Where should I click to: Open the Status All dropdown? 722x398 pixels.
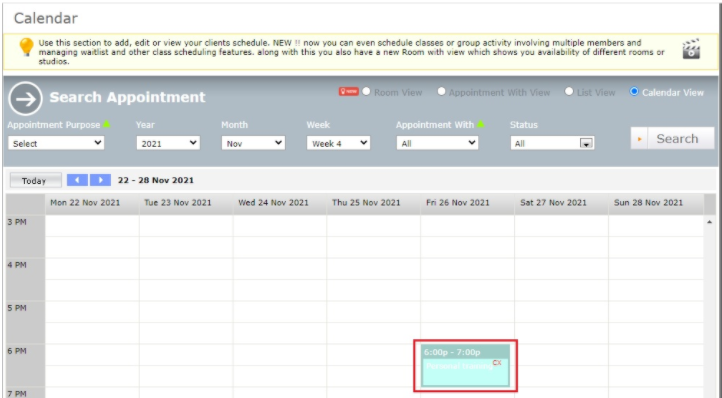(552, 143)
